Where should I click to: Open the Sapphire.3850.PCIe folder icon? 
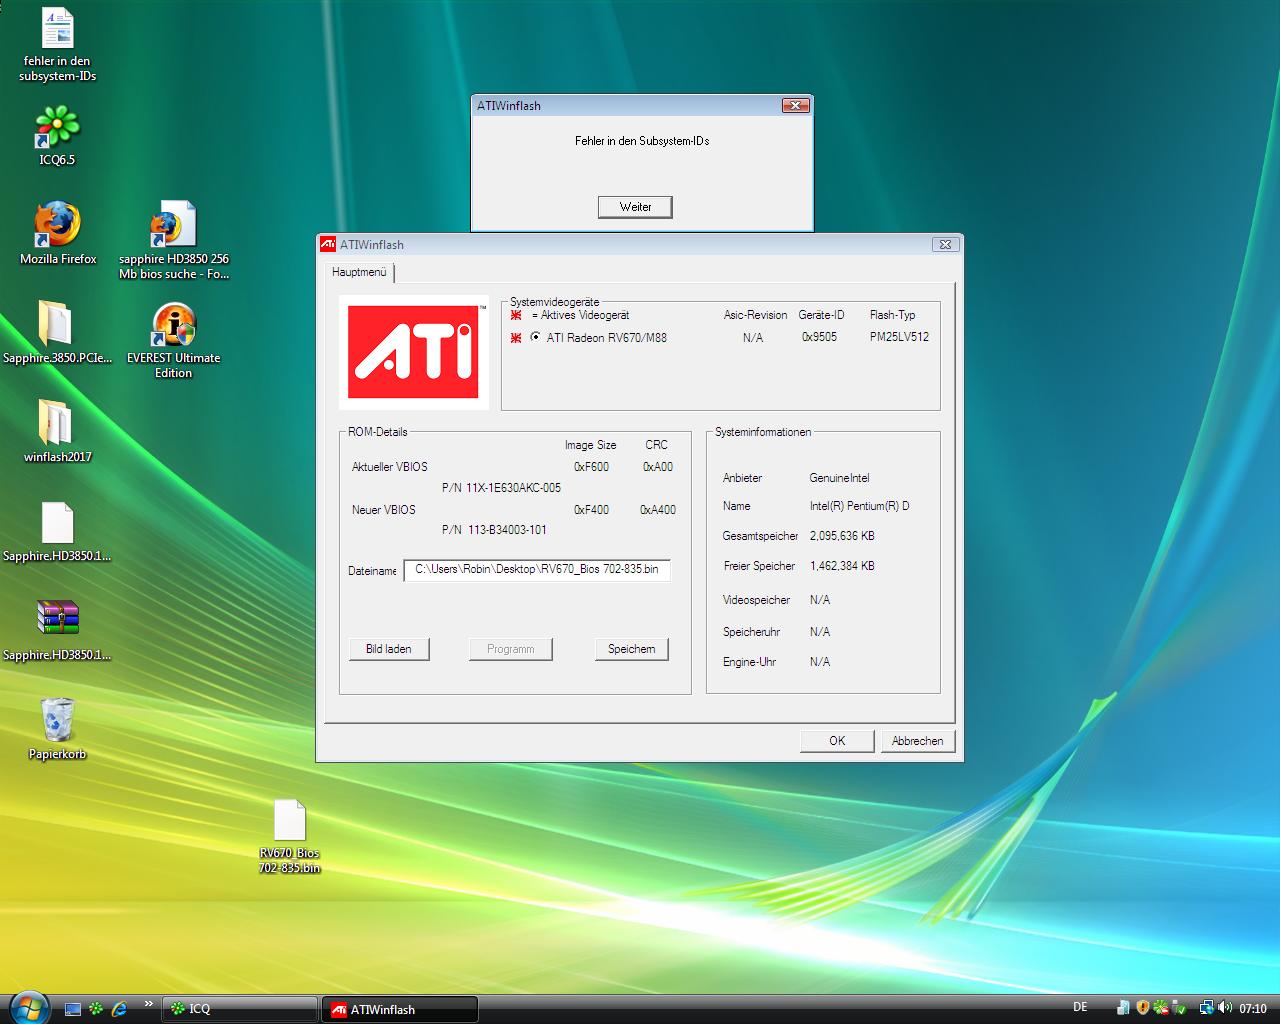[57, 332]
